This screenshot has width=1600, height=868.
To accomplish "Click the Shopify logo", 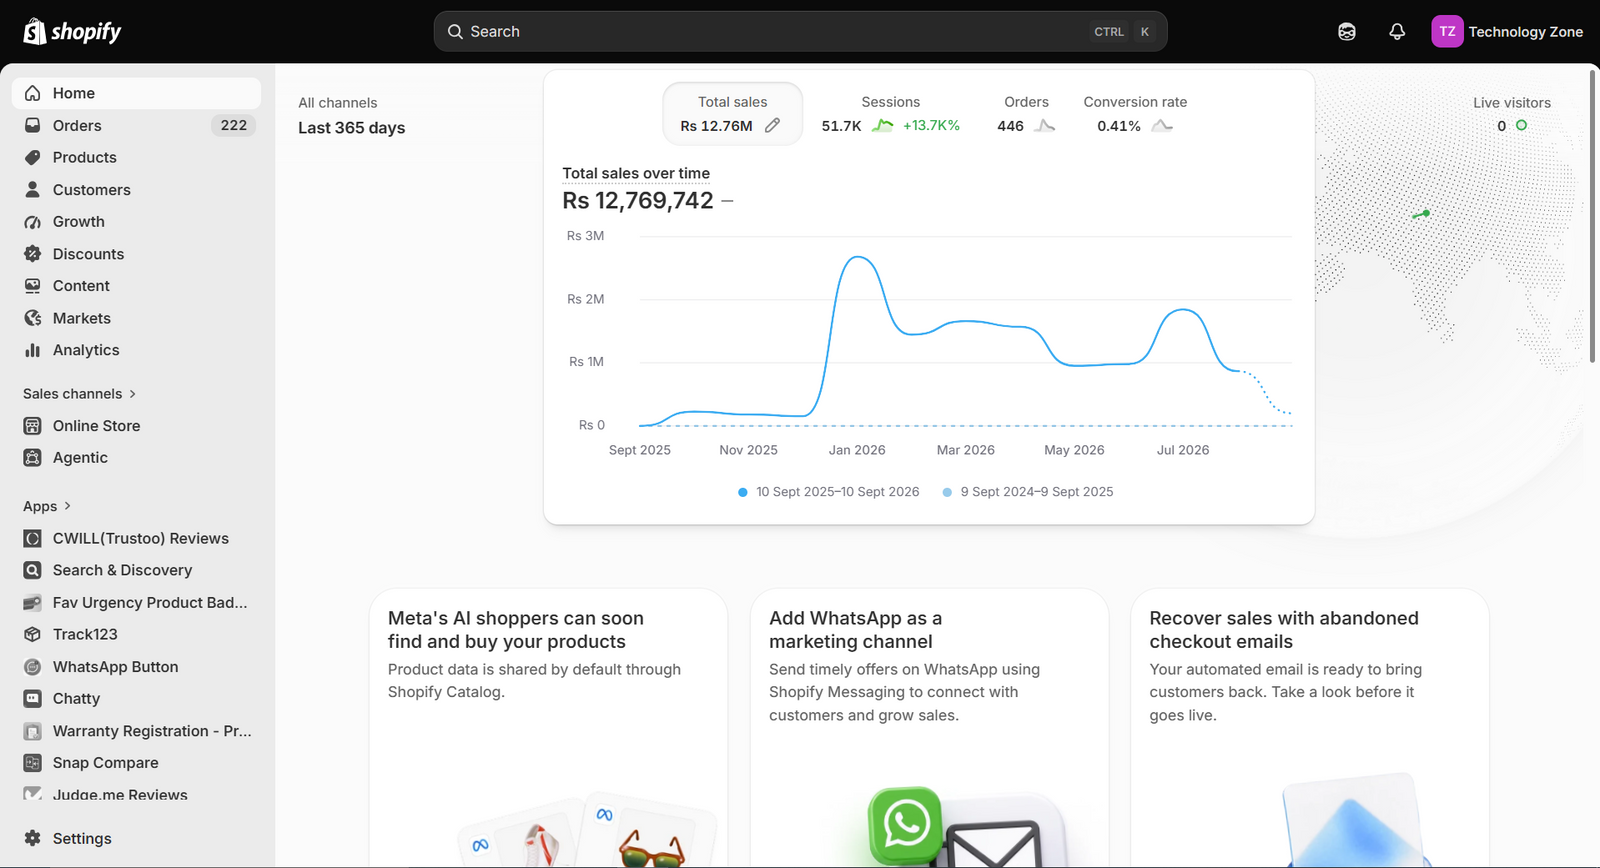I will [x=72, y=32].
